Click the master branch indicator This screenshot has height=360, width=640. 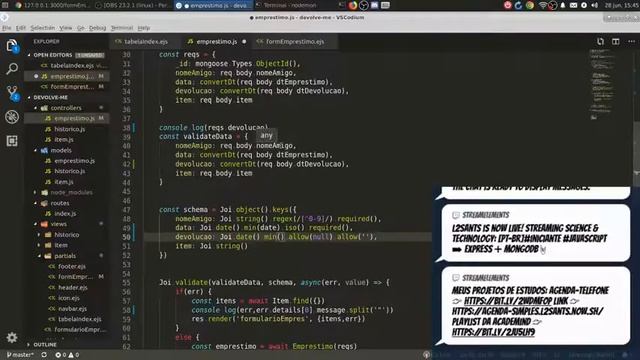point(20,355)
